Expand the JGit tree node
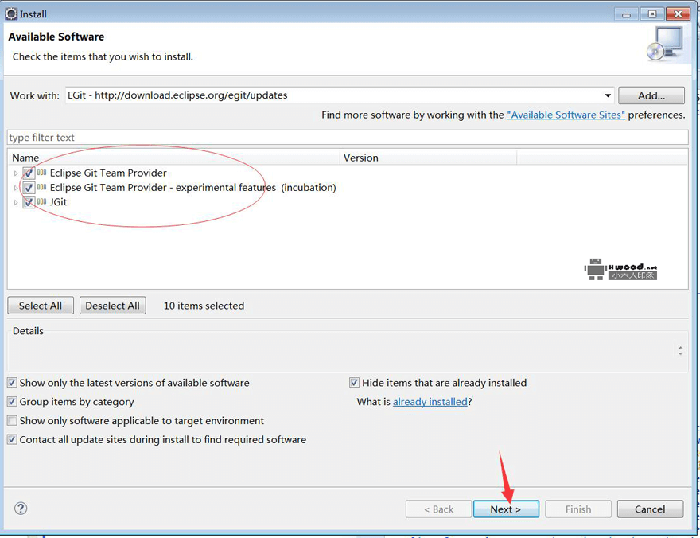The height and width of the screenshot is (538, 700). coord(16,202)
